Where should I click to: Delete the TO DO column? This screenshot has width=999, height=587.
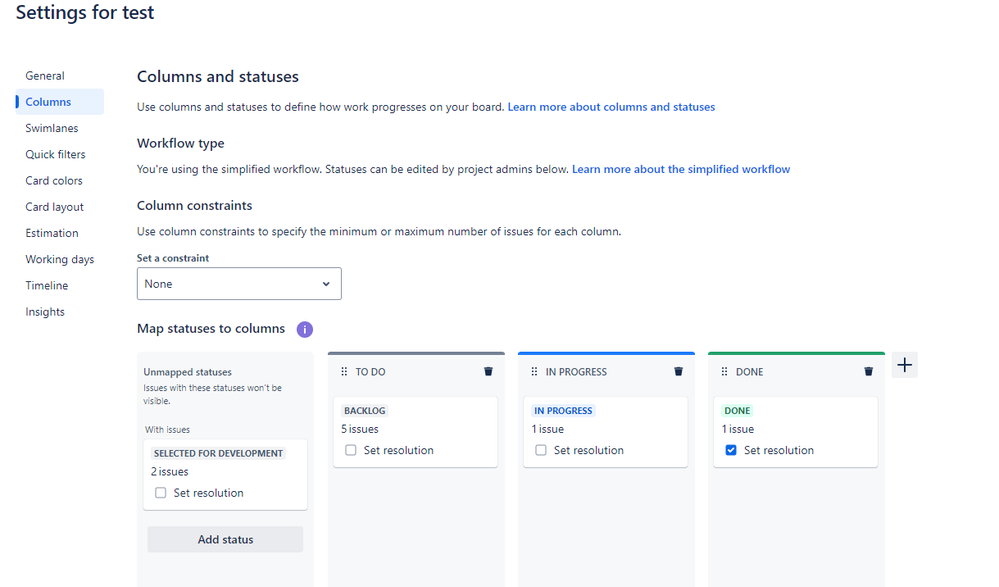pos(488,372)
